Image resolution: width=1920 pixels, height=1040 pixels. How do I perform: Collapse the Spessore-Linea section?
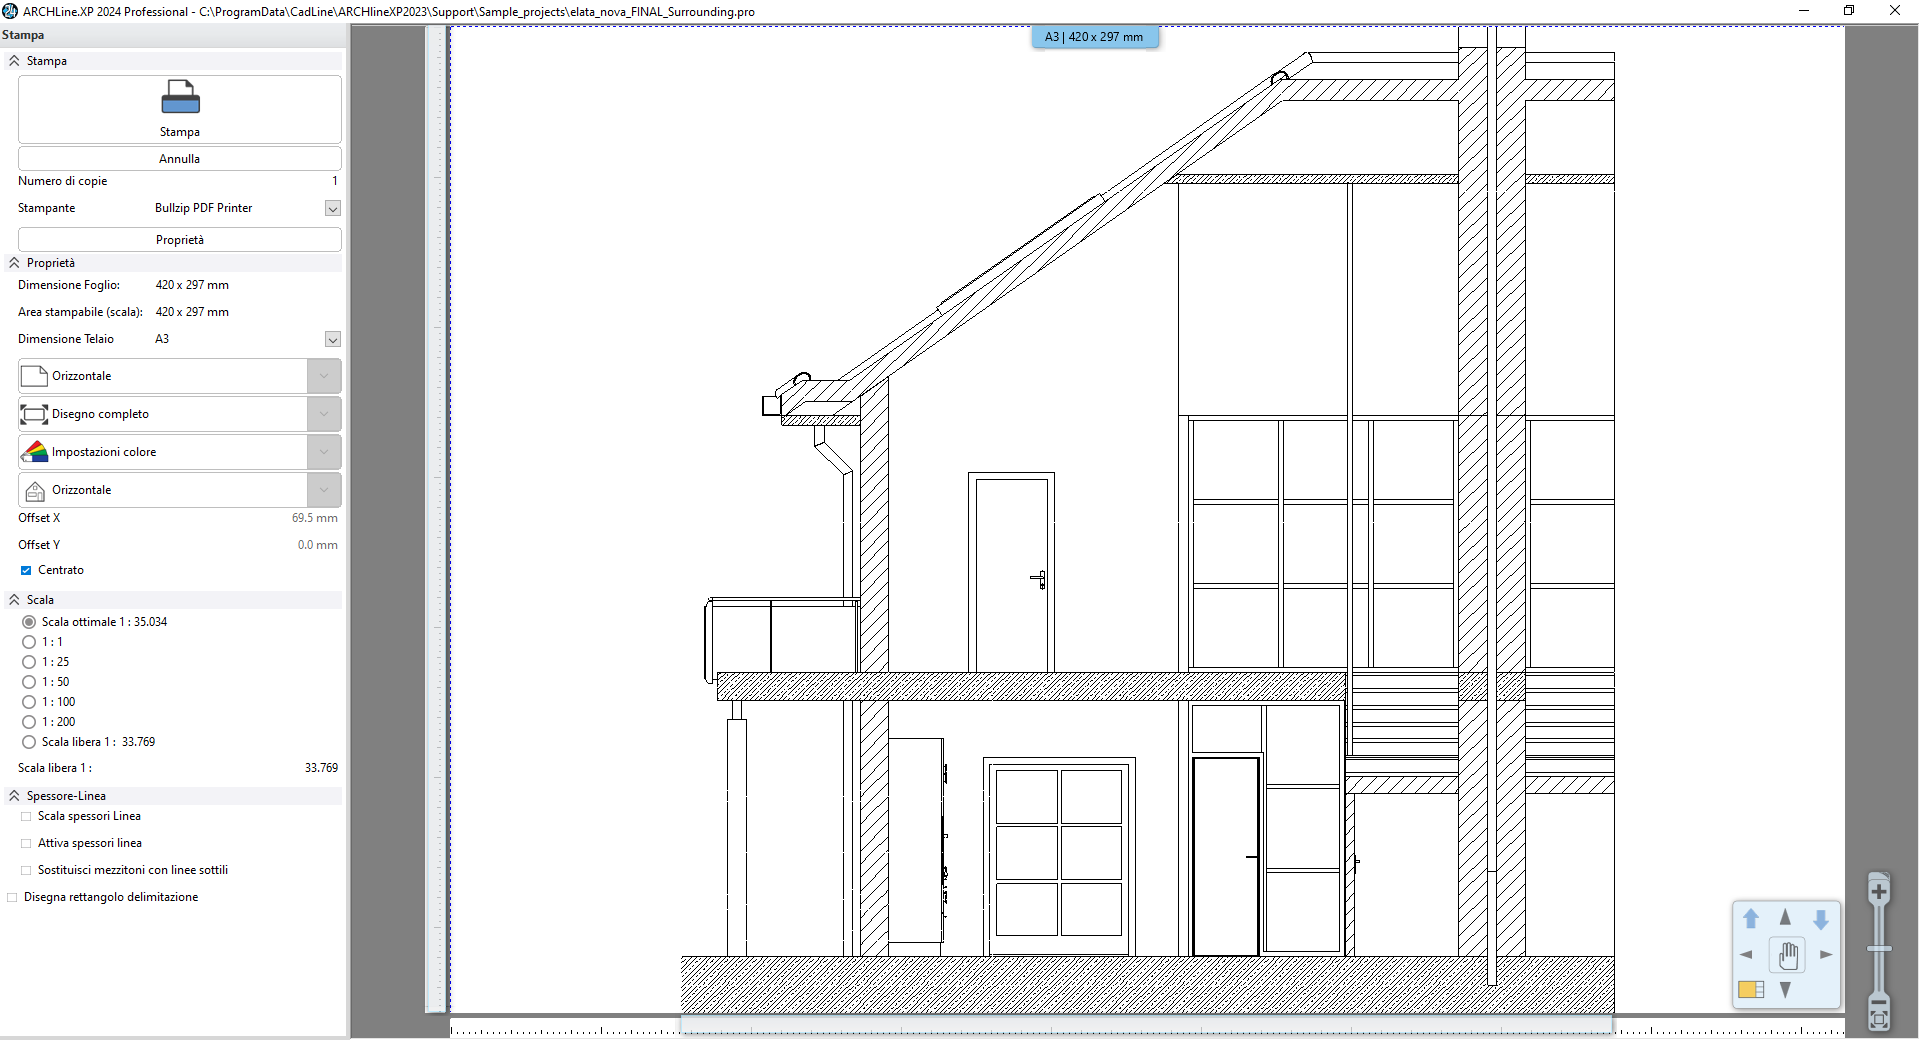(15, 796)
